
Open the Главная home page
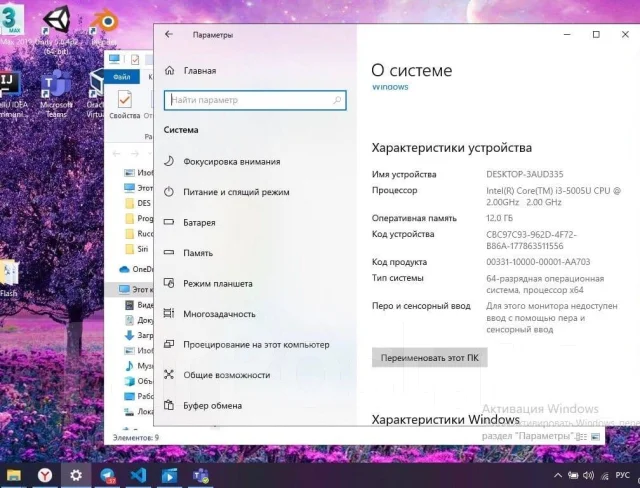[190, 71]
